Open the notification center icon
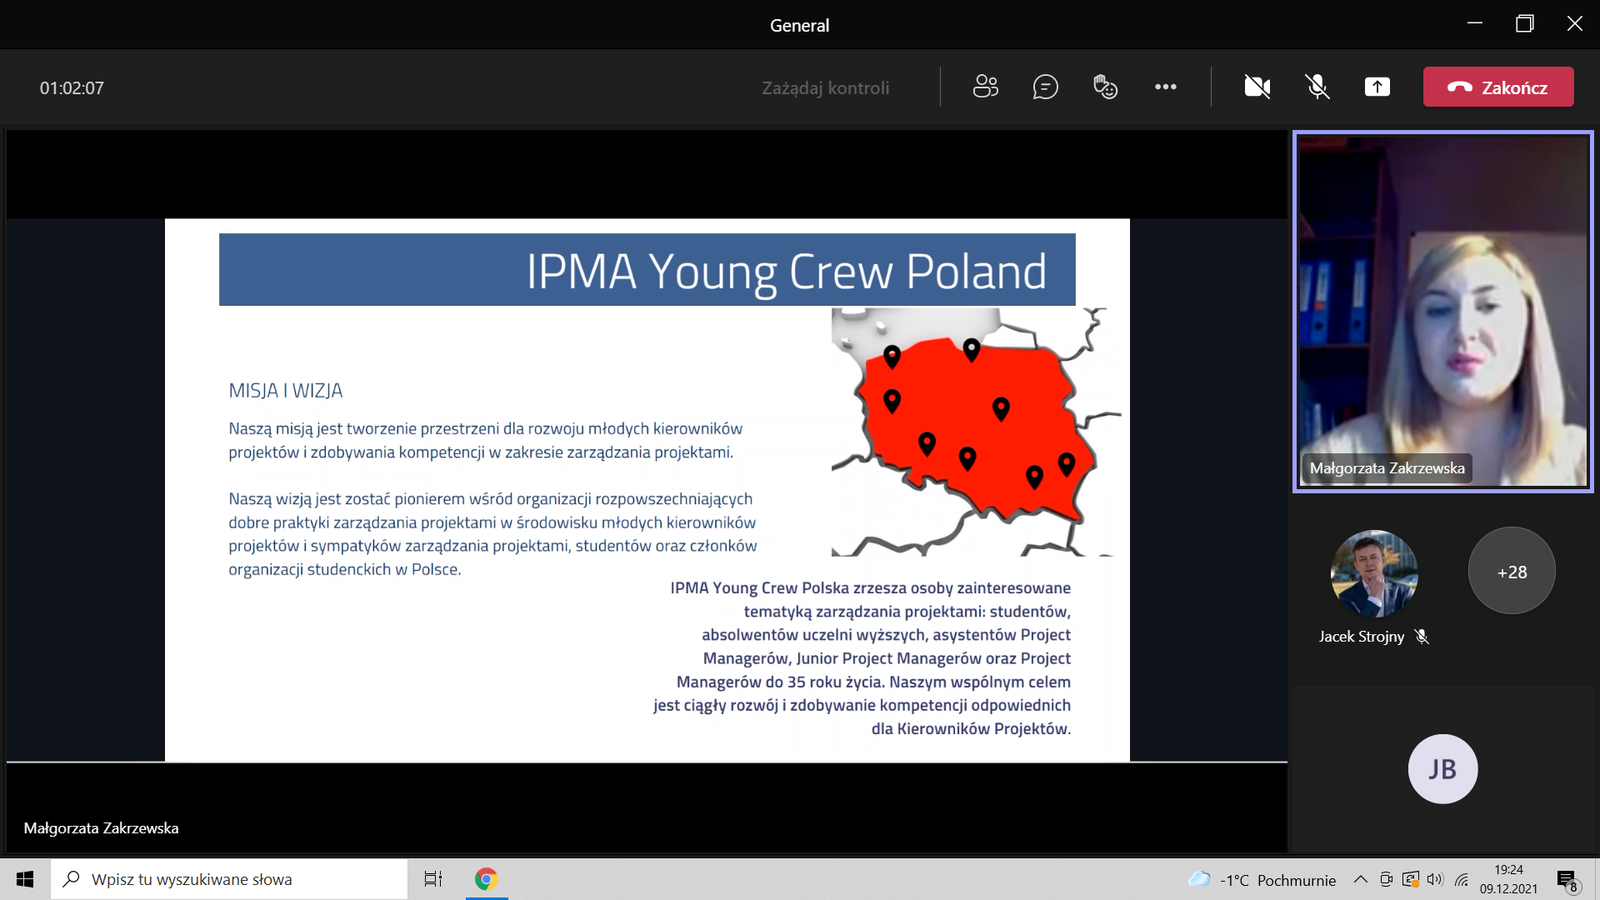The width and height of the screenshot is (1600, 900). pos(1567,880)
